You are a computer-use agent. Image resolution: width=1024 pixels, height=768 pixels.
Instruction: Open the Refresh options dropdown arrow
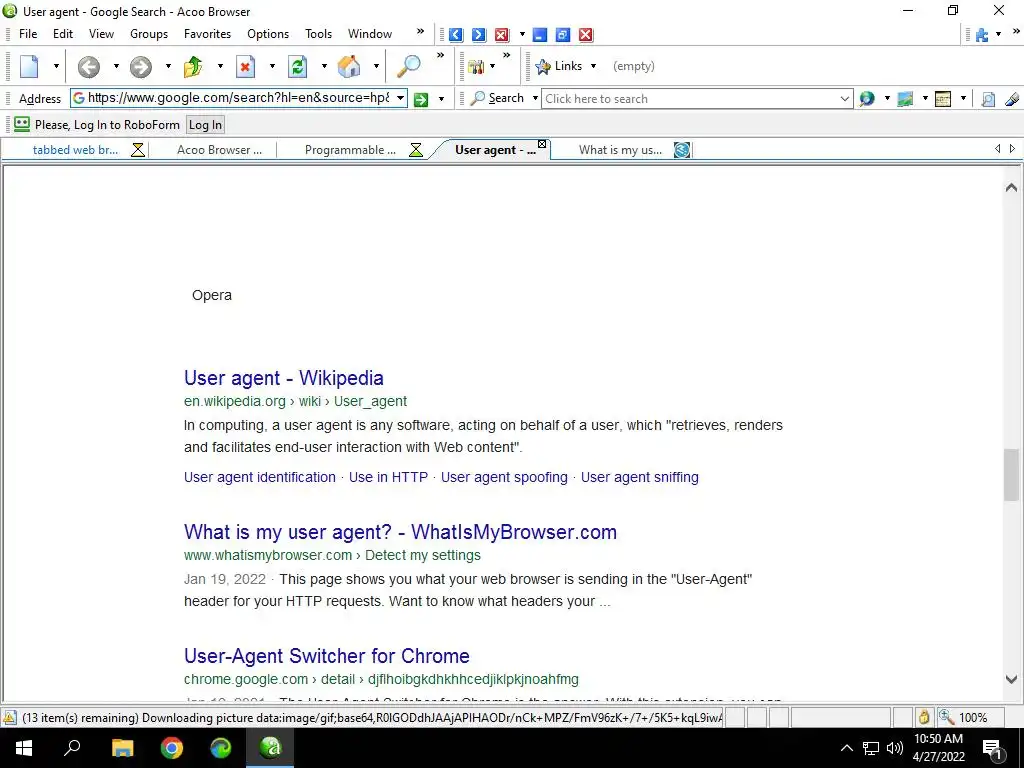[324, 66]
